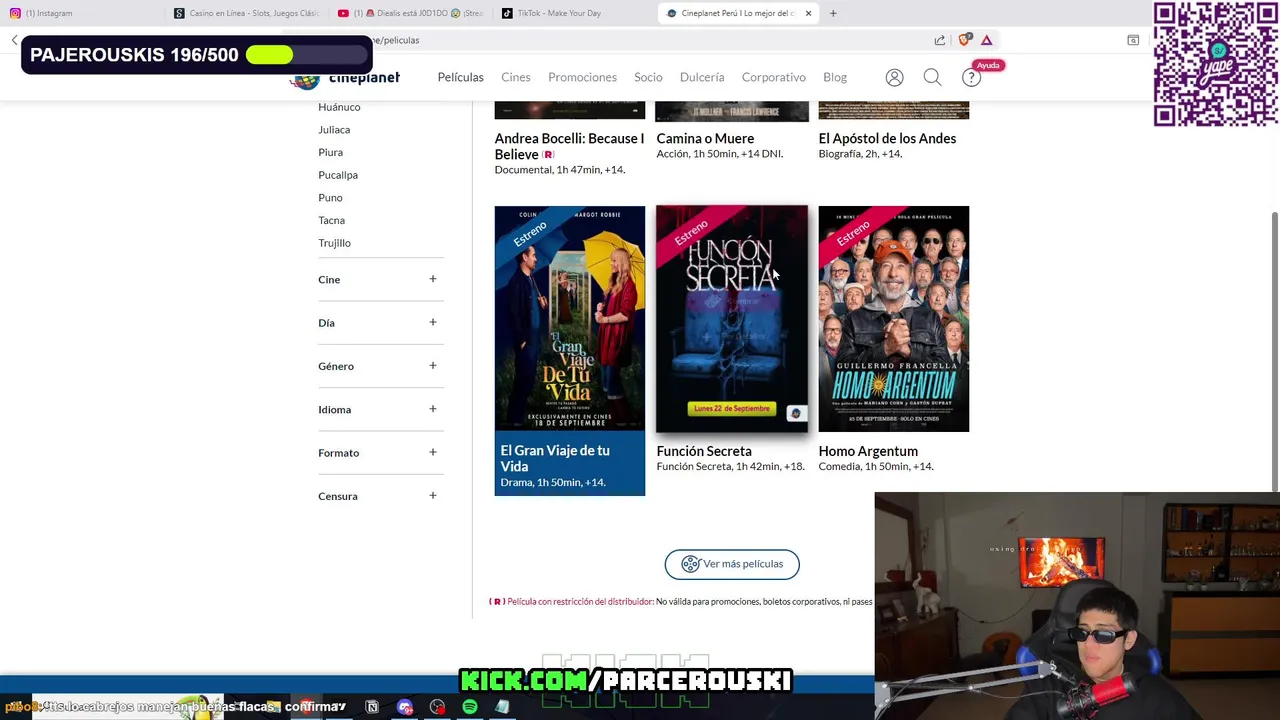Click the browser share page icon
This screenshot has height=720, width=1280.
(x=940, y=40)
